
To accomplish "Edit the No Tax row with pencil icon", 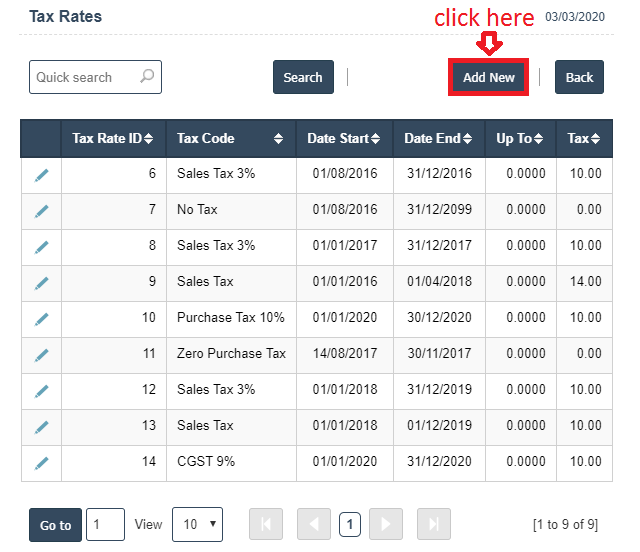I will 41,211.
